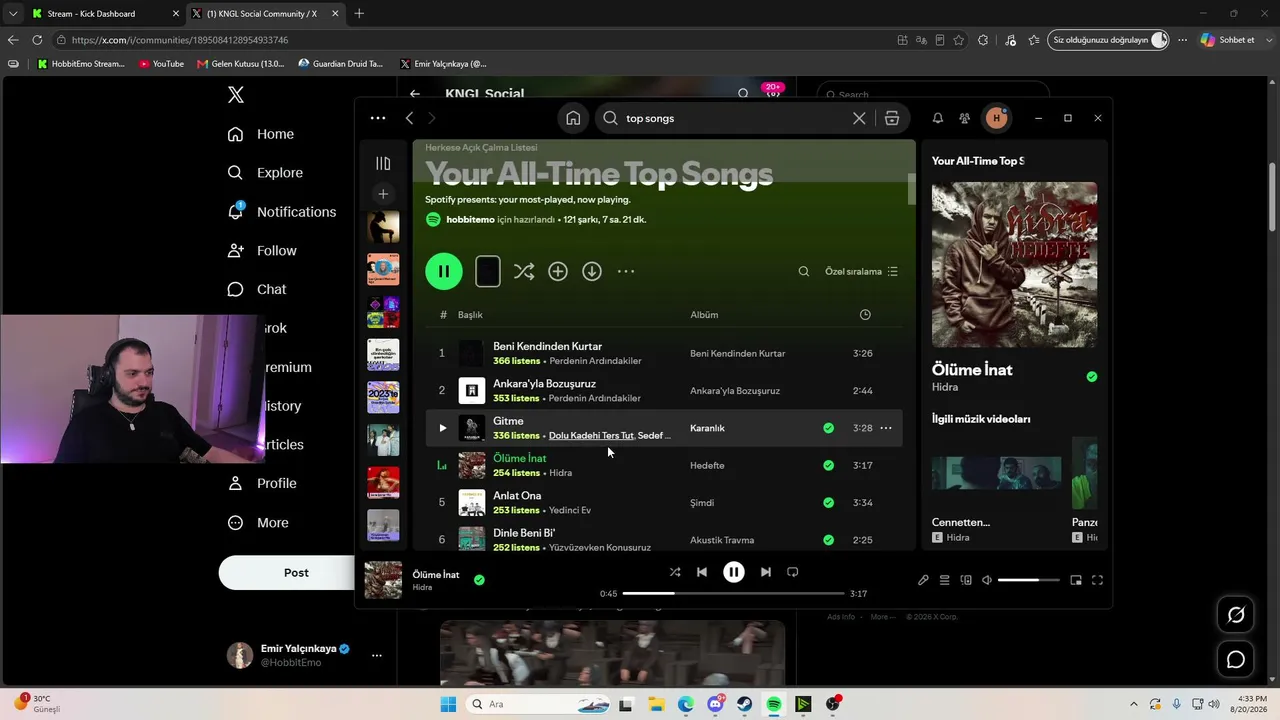Open Gelen Kutusu Gmail bookmark
The width and height of the screenshot is (1280, 720).
click(241, 64)
